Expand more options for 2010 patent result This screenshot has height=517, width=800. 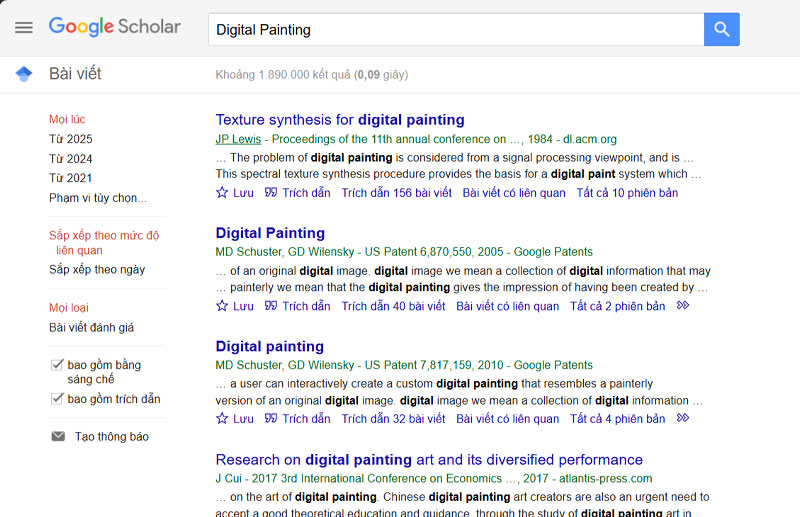(683, 419)
